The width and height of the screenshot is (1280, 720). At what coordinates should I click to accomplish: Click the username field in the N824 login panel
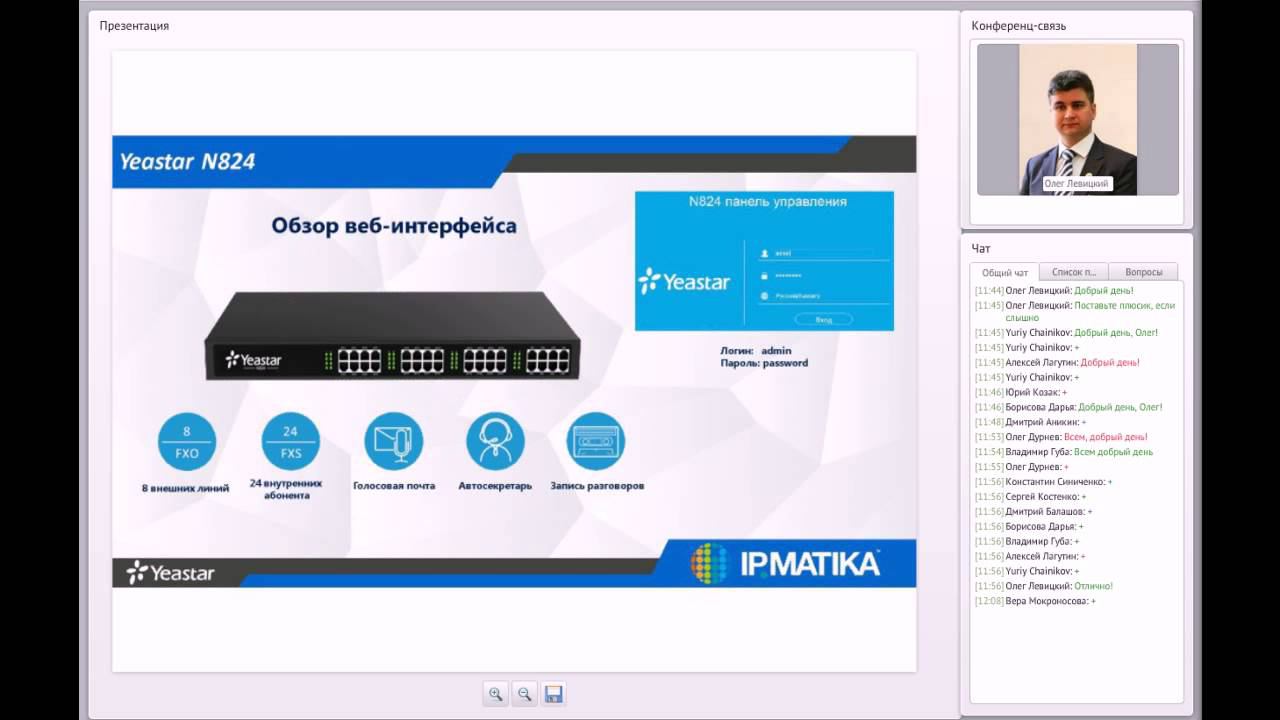pyautogui.click(x=824, y=254)
